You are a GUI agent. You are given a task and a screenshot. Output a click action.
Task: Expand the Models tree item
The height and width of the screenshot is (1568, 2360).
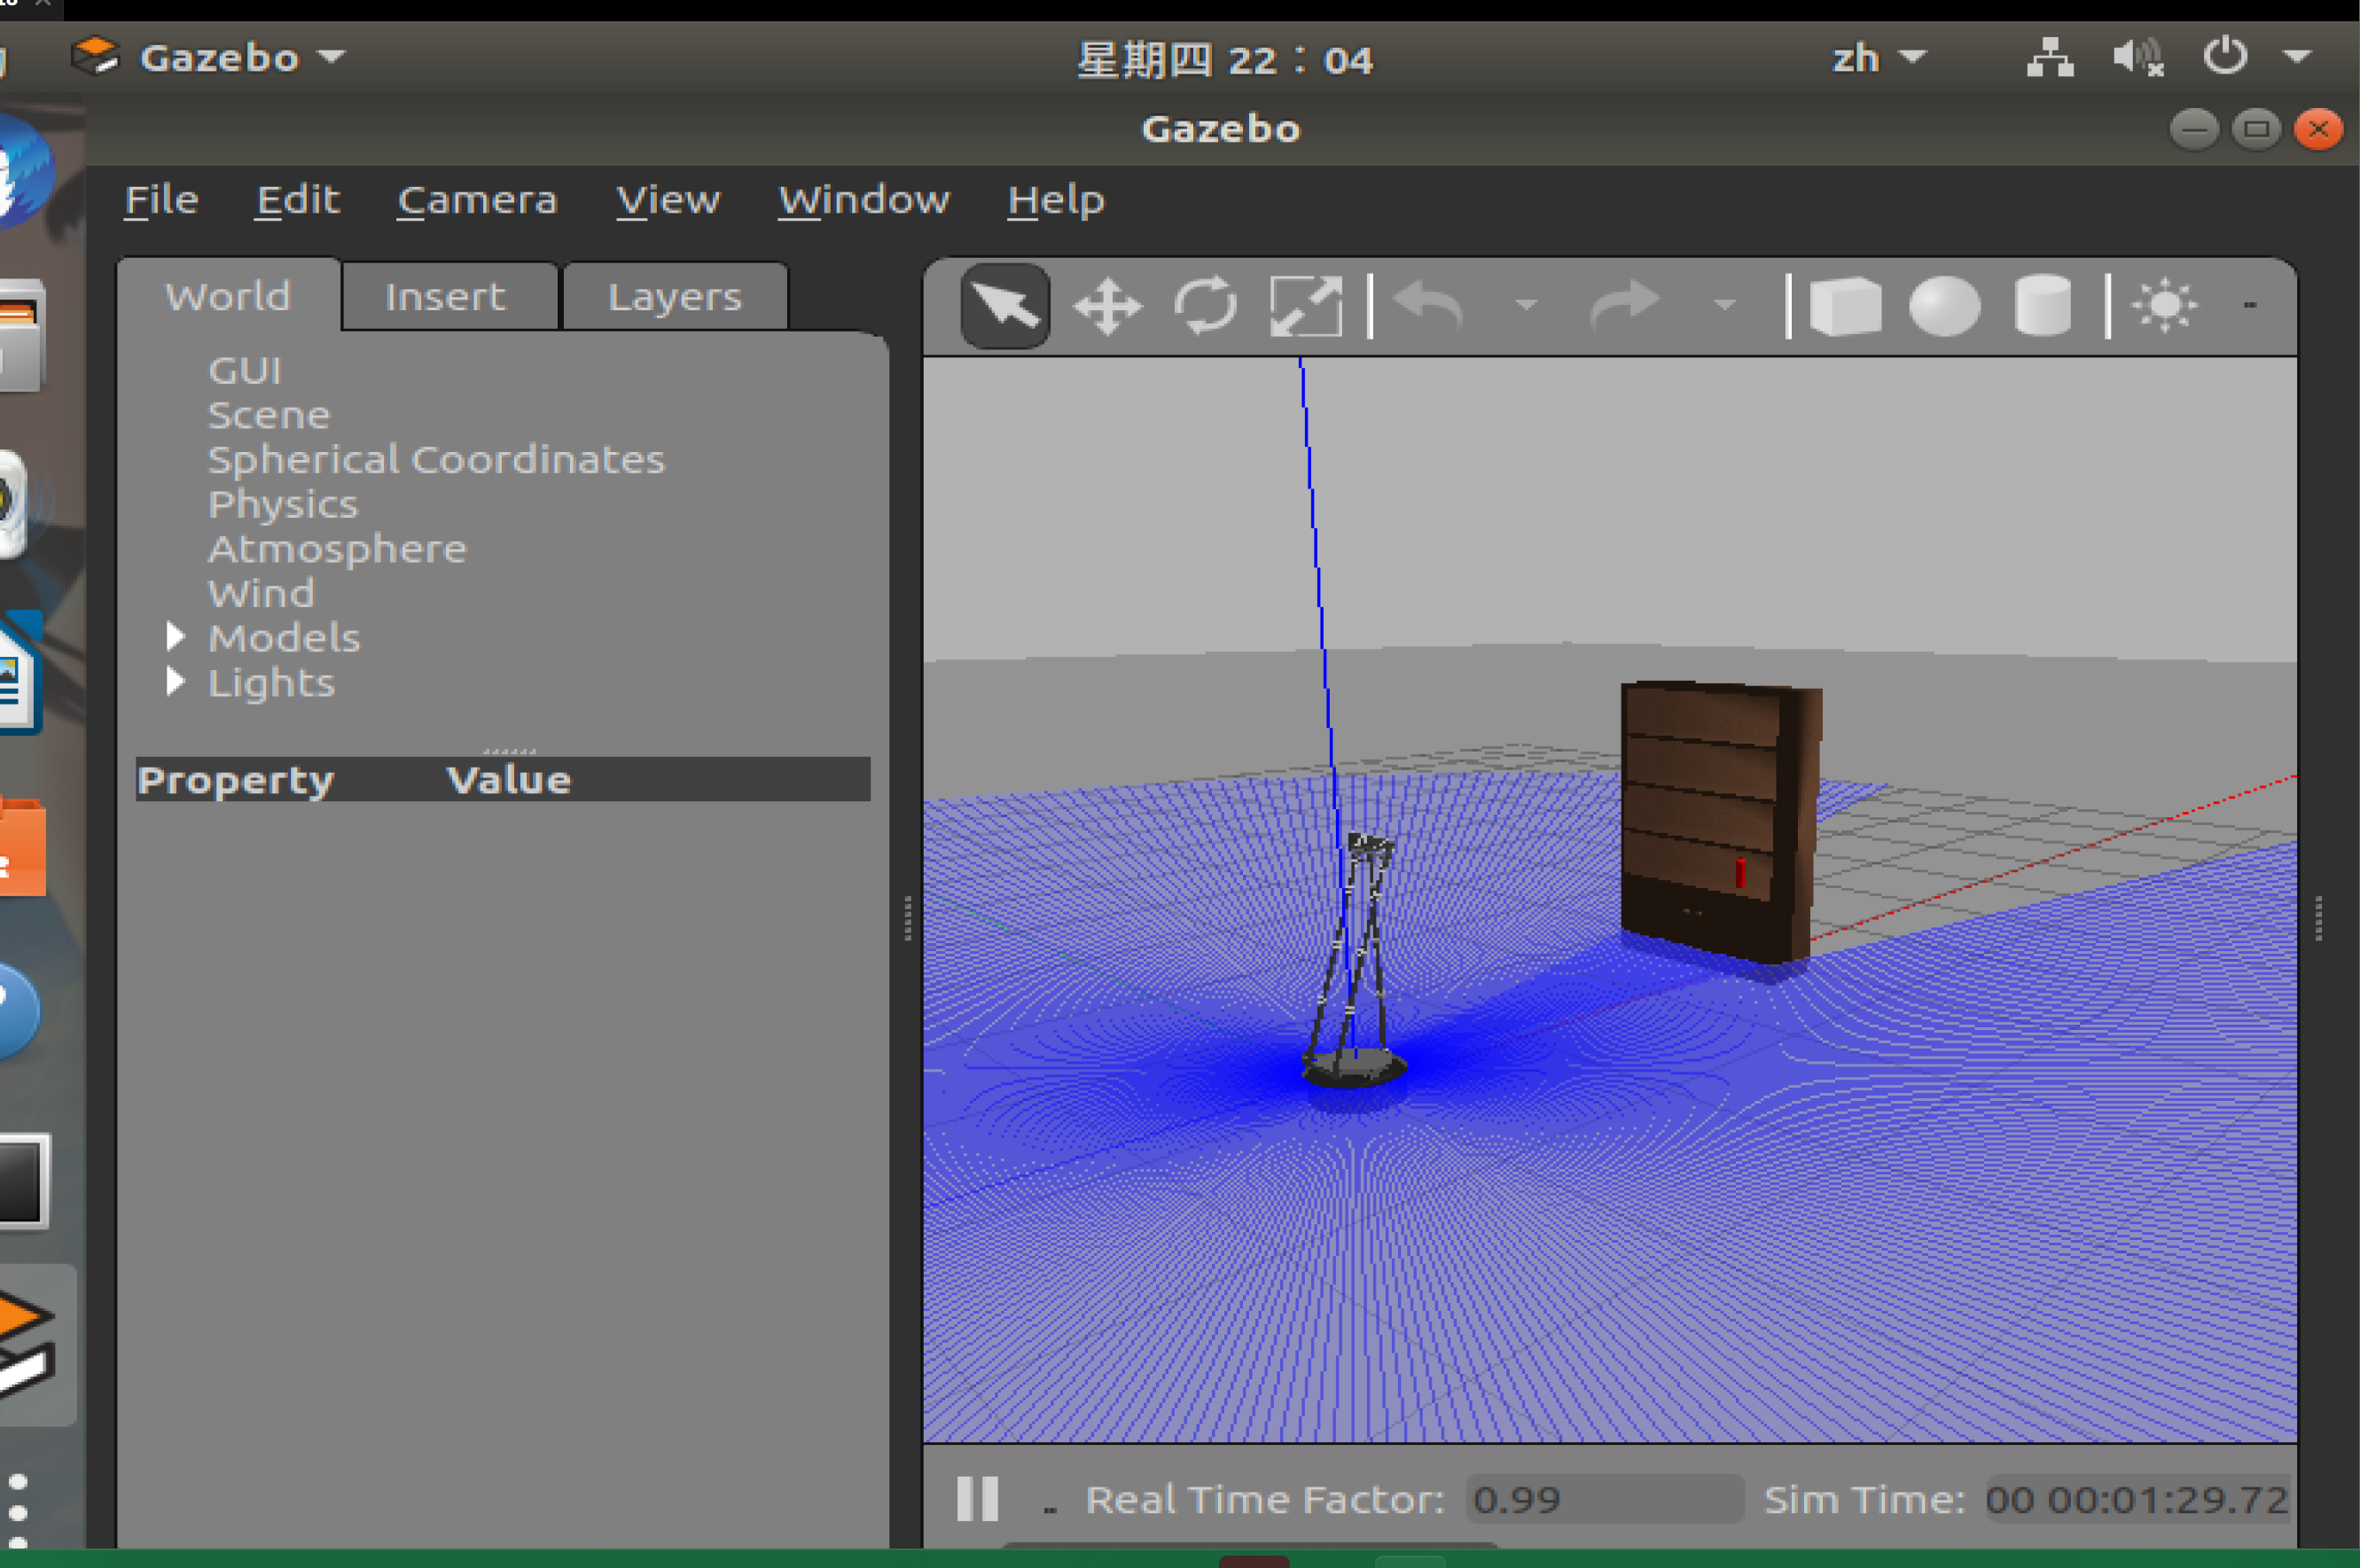point(175,637)
